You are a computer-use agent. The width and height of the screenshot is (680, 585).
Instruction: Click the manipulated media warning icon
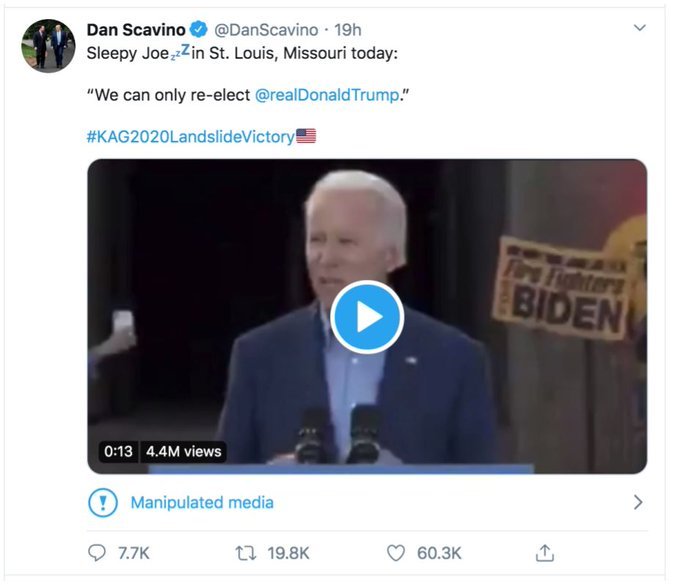tap(103, 503)
